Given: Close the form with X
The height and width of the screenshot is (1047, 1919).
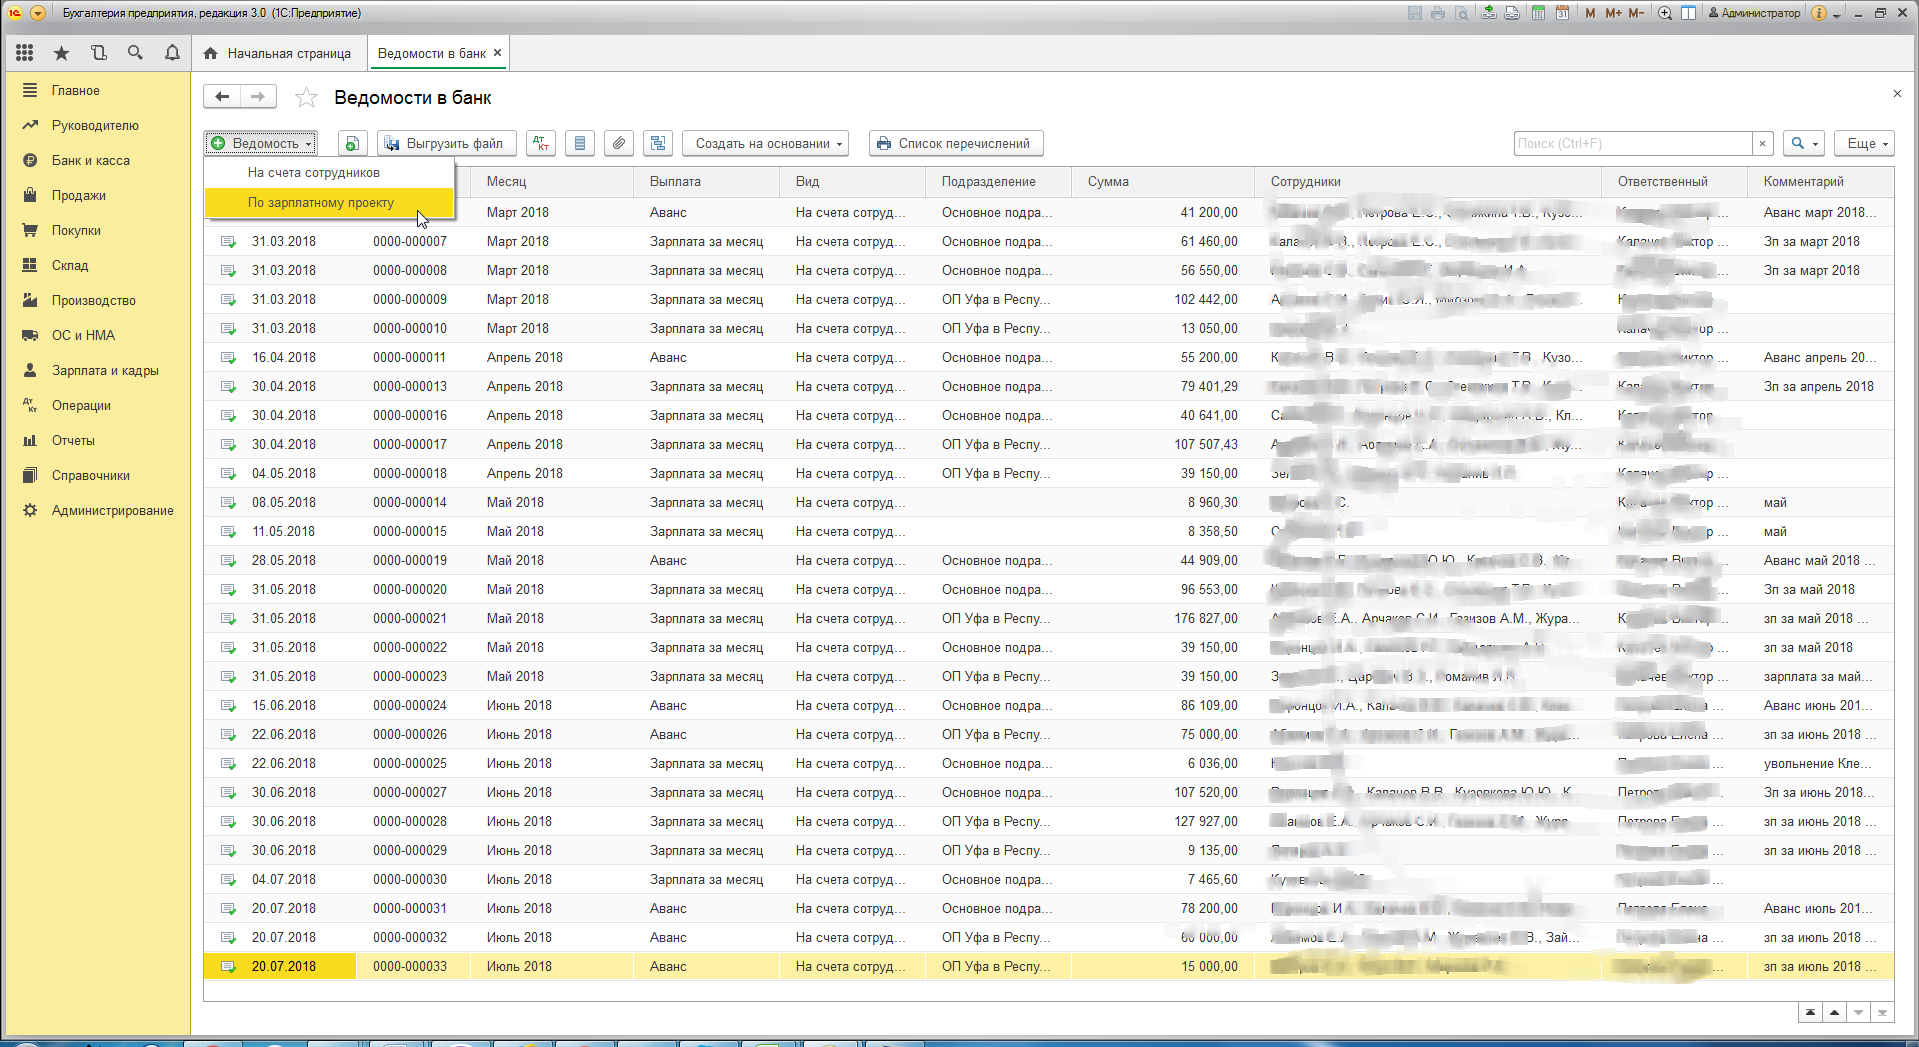Looking at the screenshot, I should click(1897, 93).
